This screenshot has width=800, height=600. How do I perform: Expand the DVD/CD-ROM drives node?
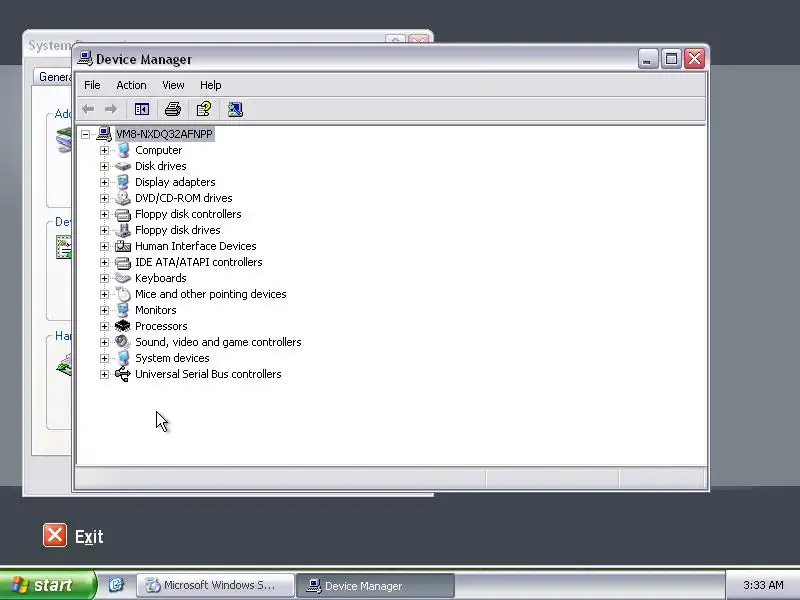(x=105, y=198)
